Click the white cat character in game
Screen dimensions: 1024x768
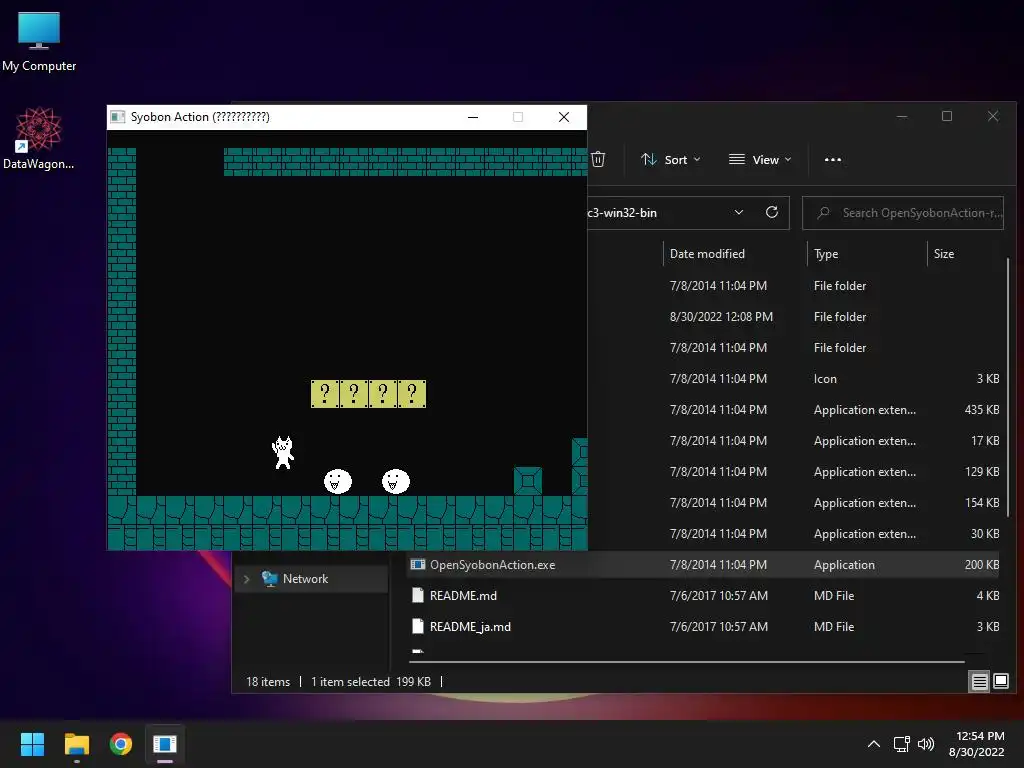pyautogui.click(x=283, y=452)
